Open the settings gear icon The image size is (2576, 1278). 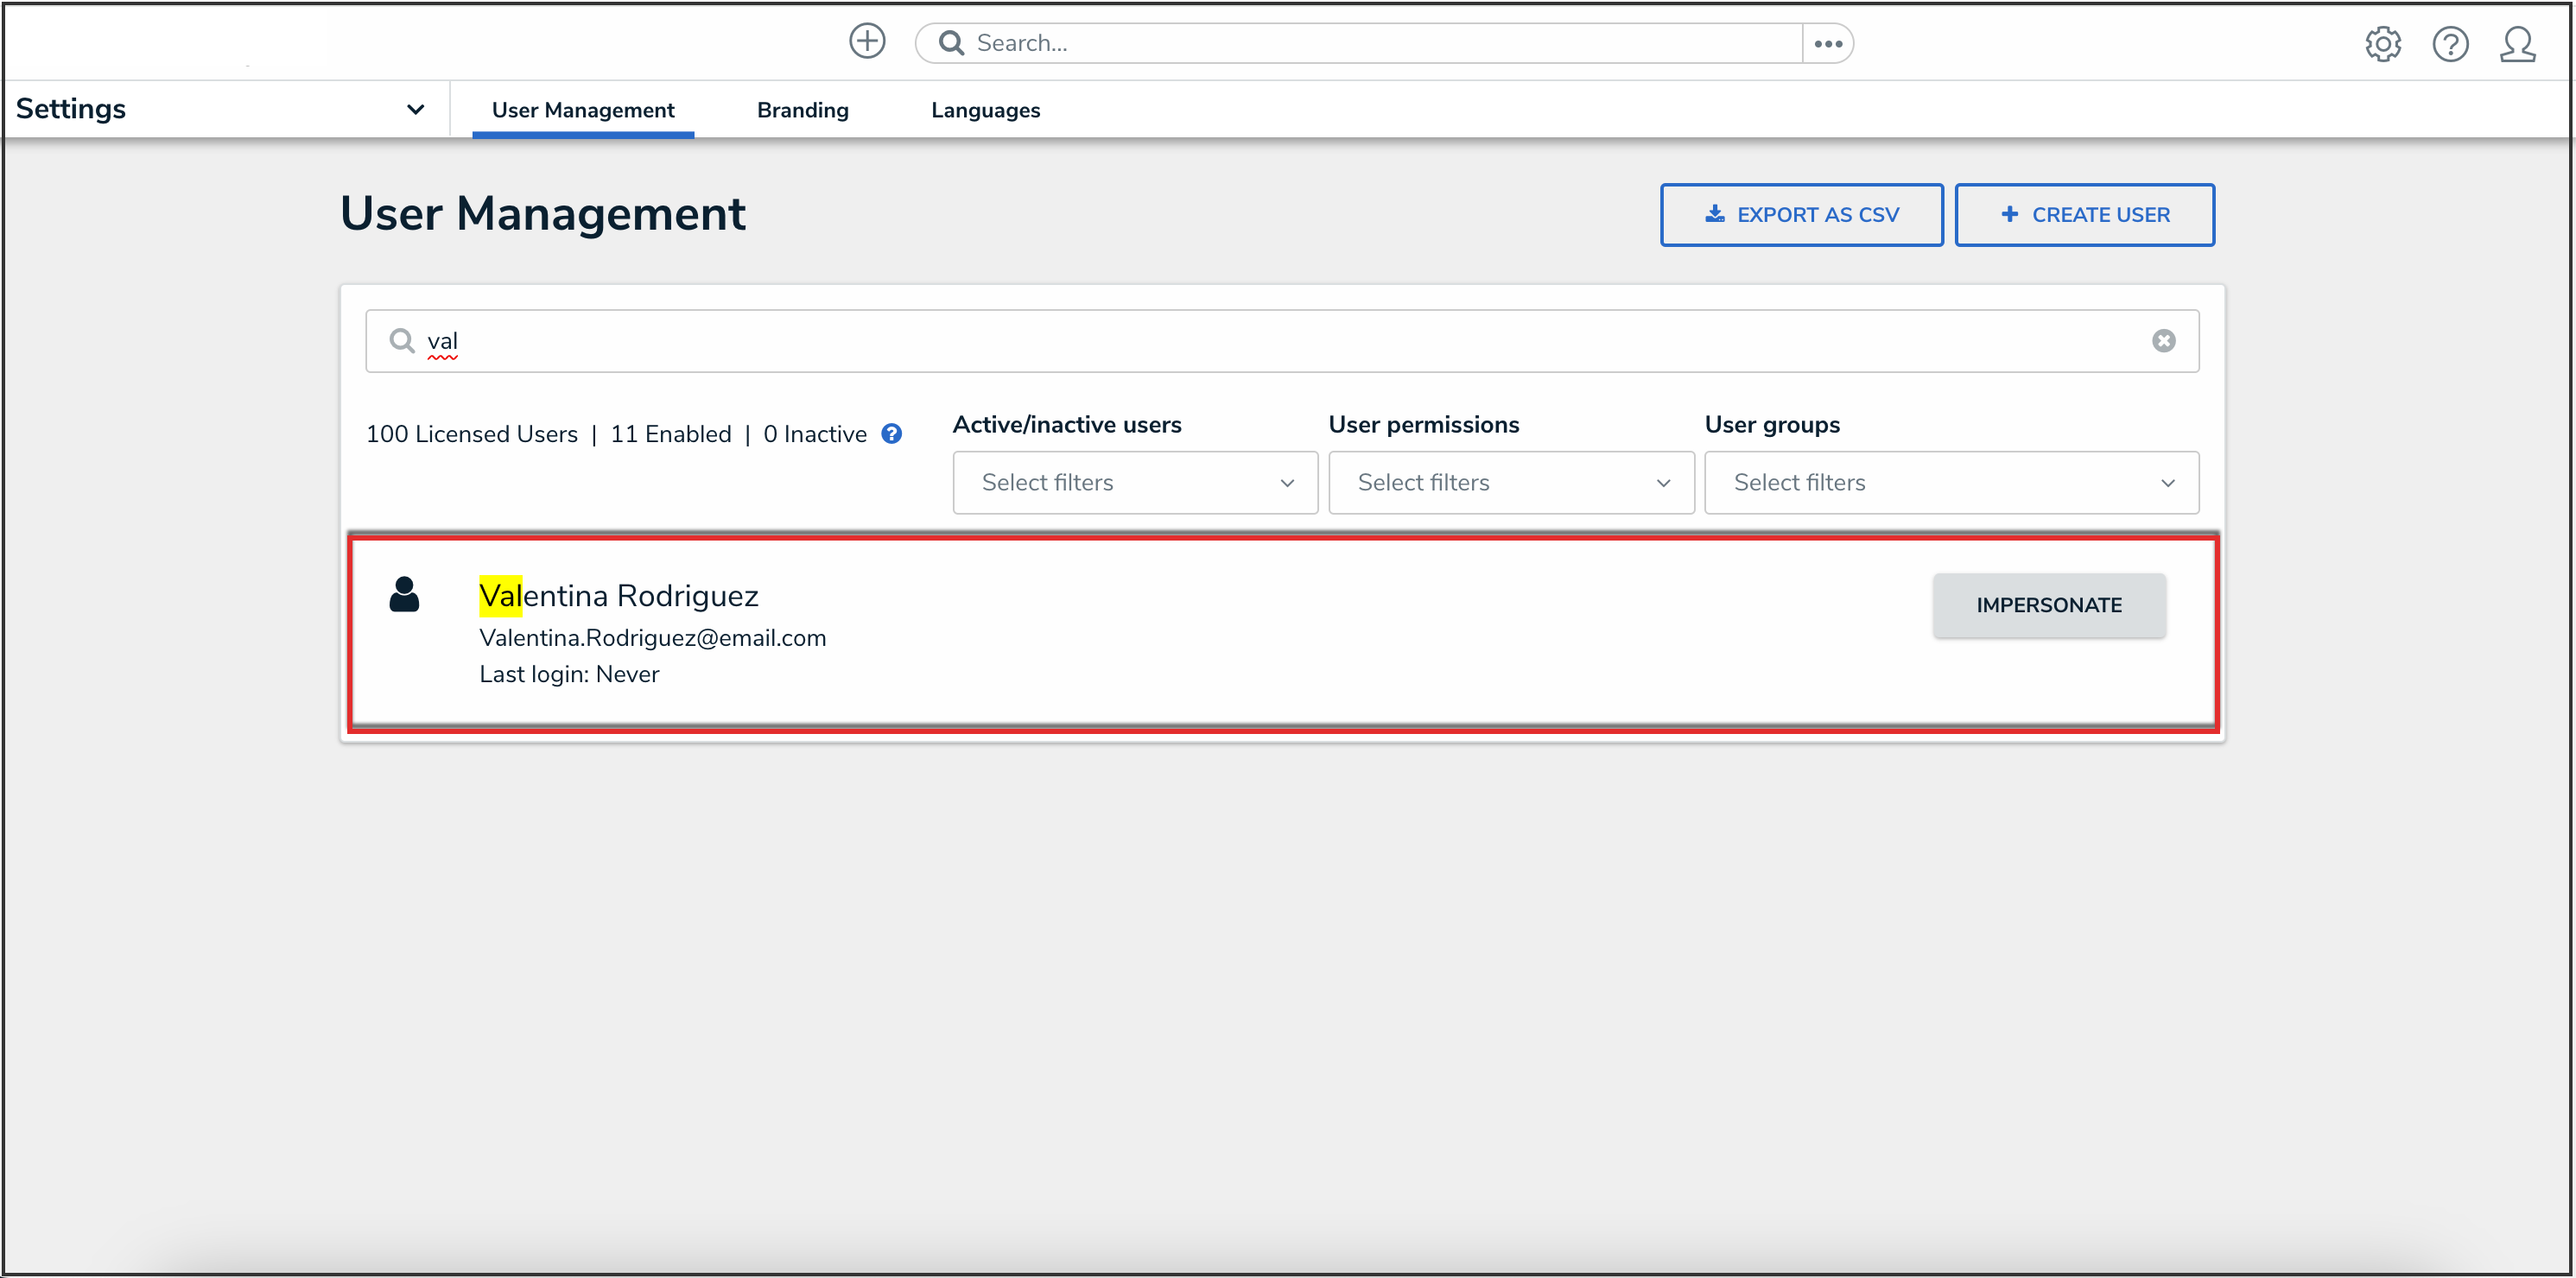click(2383, 44)
